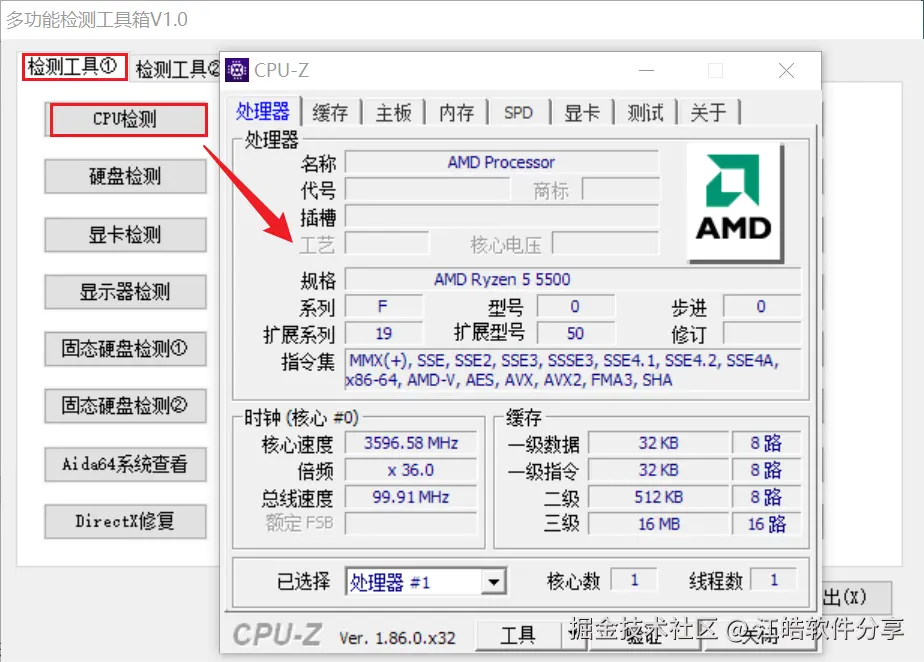Click the 核心数 value field

[634, 580]
